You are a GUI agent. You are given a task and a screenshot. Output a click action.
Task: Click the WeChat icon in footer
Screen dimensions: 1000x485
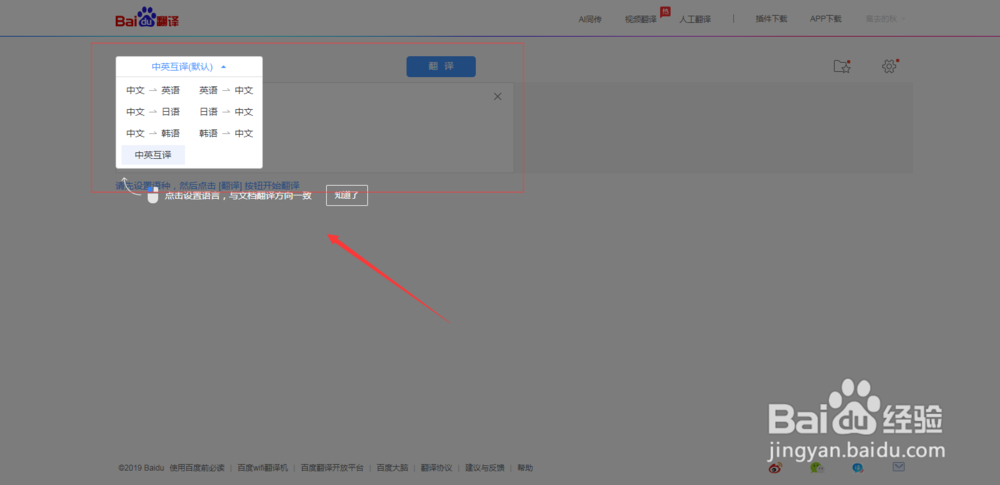[816, 468]
